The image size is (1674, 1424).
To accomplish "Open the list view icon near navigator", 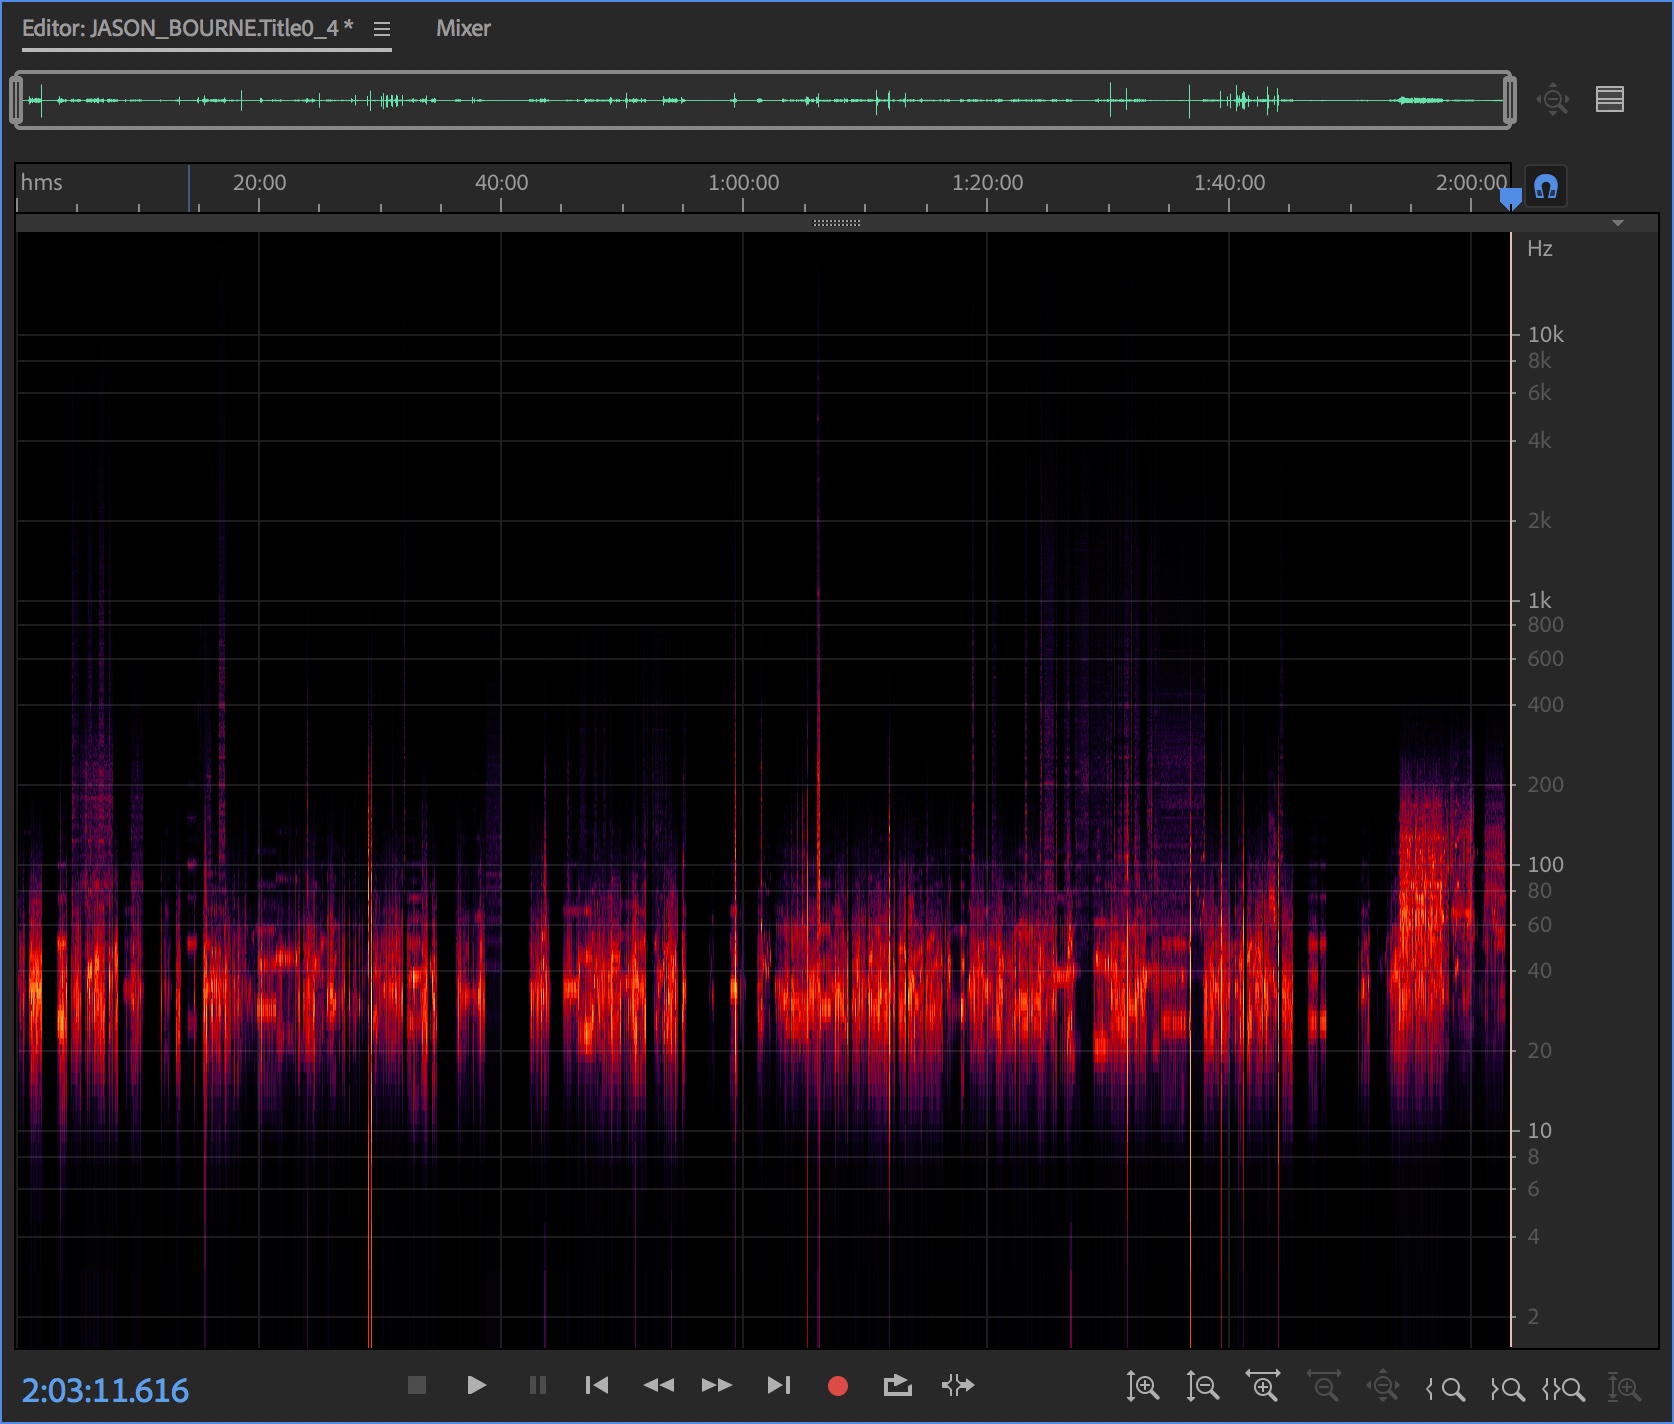I will (1610, 99).
